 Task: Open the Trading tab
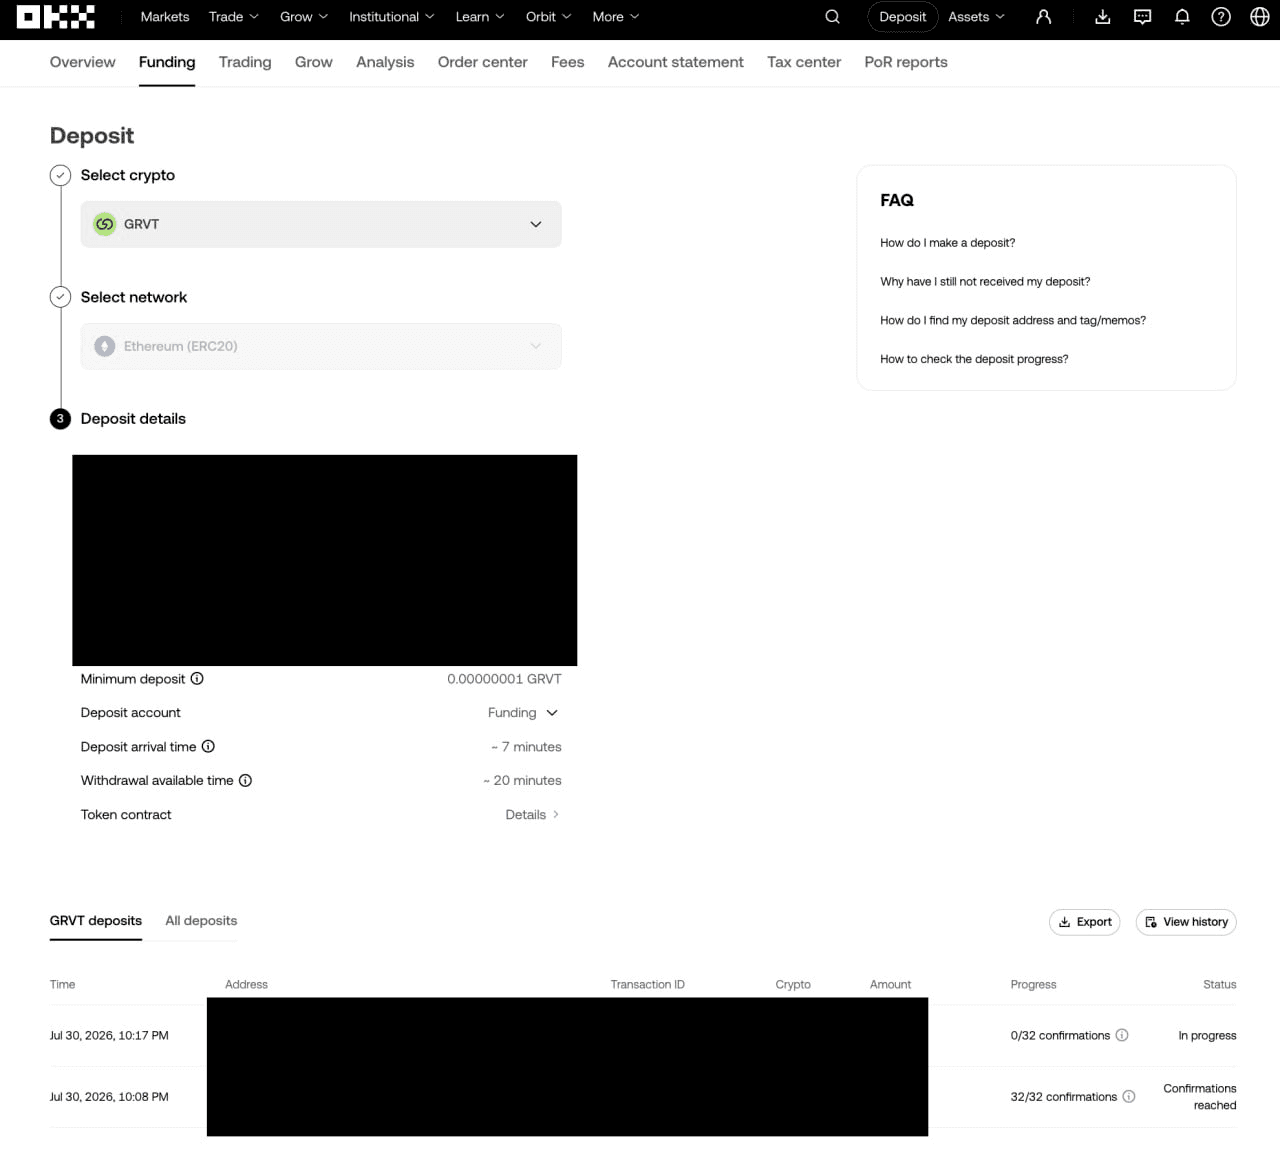245,62
